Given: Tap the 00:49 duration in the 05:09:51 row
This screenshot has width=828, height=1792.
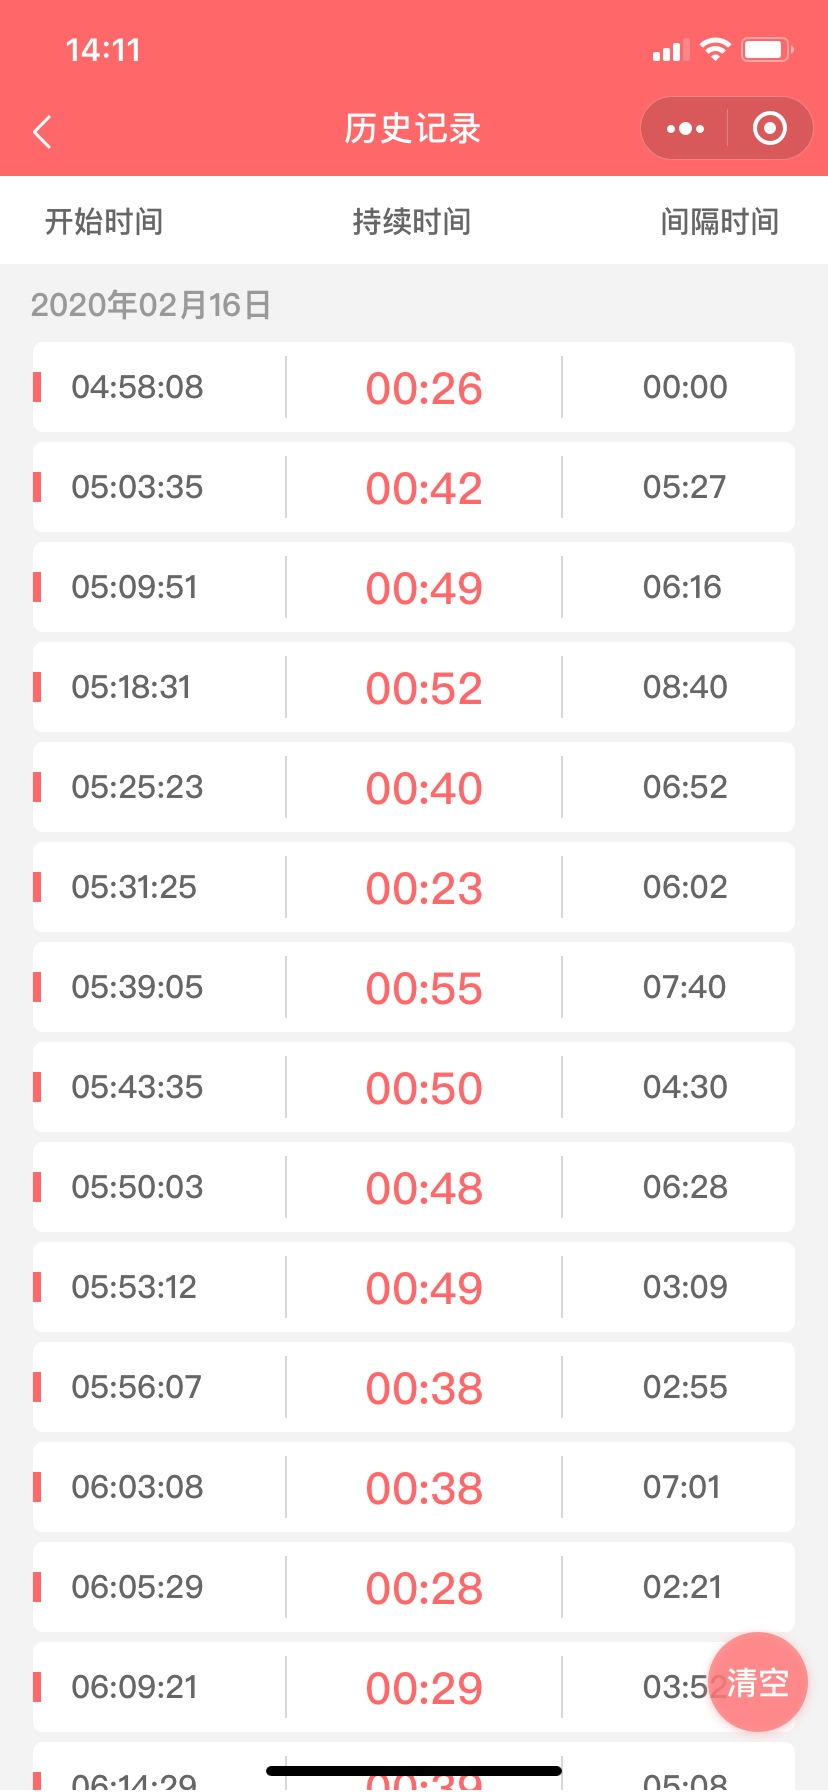Looking at the screenshot, I should (x=424, y=588).
